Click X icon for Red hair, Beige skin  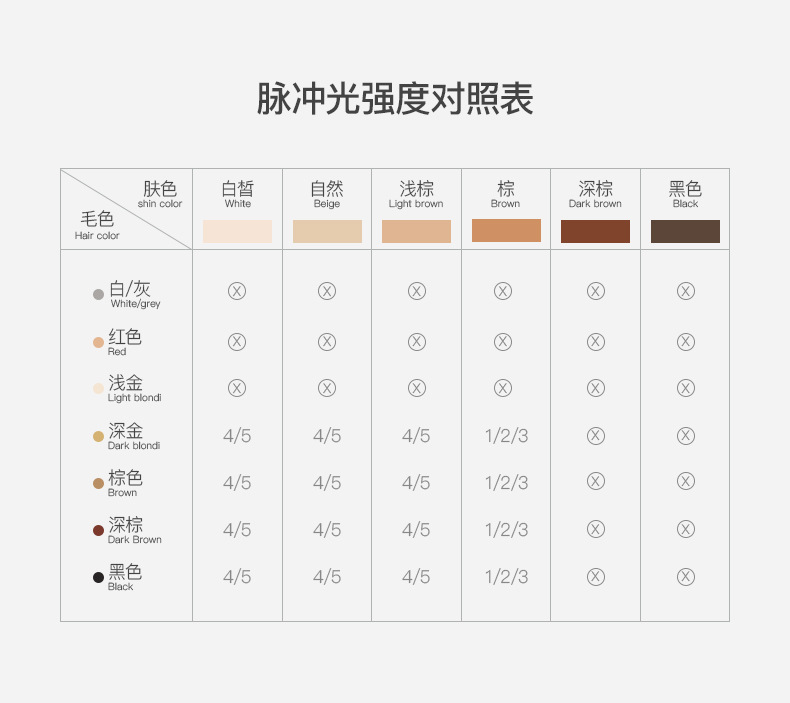(327, 342)
